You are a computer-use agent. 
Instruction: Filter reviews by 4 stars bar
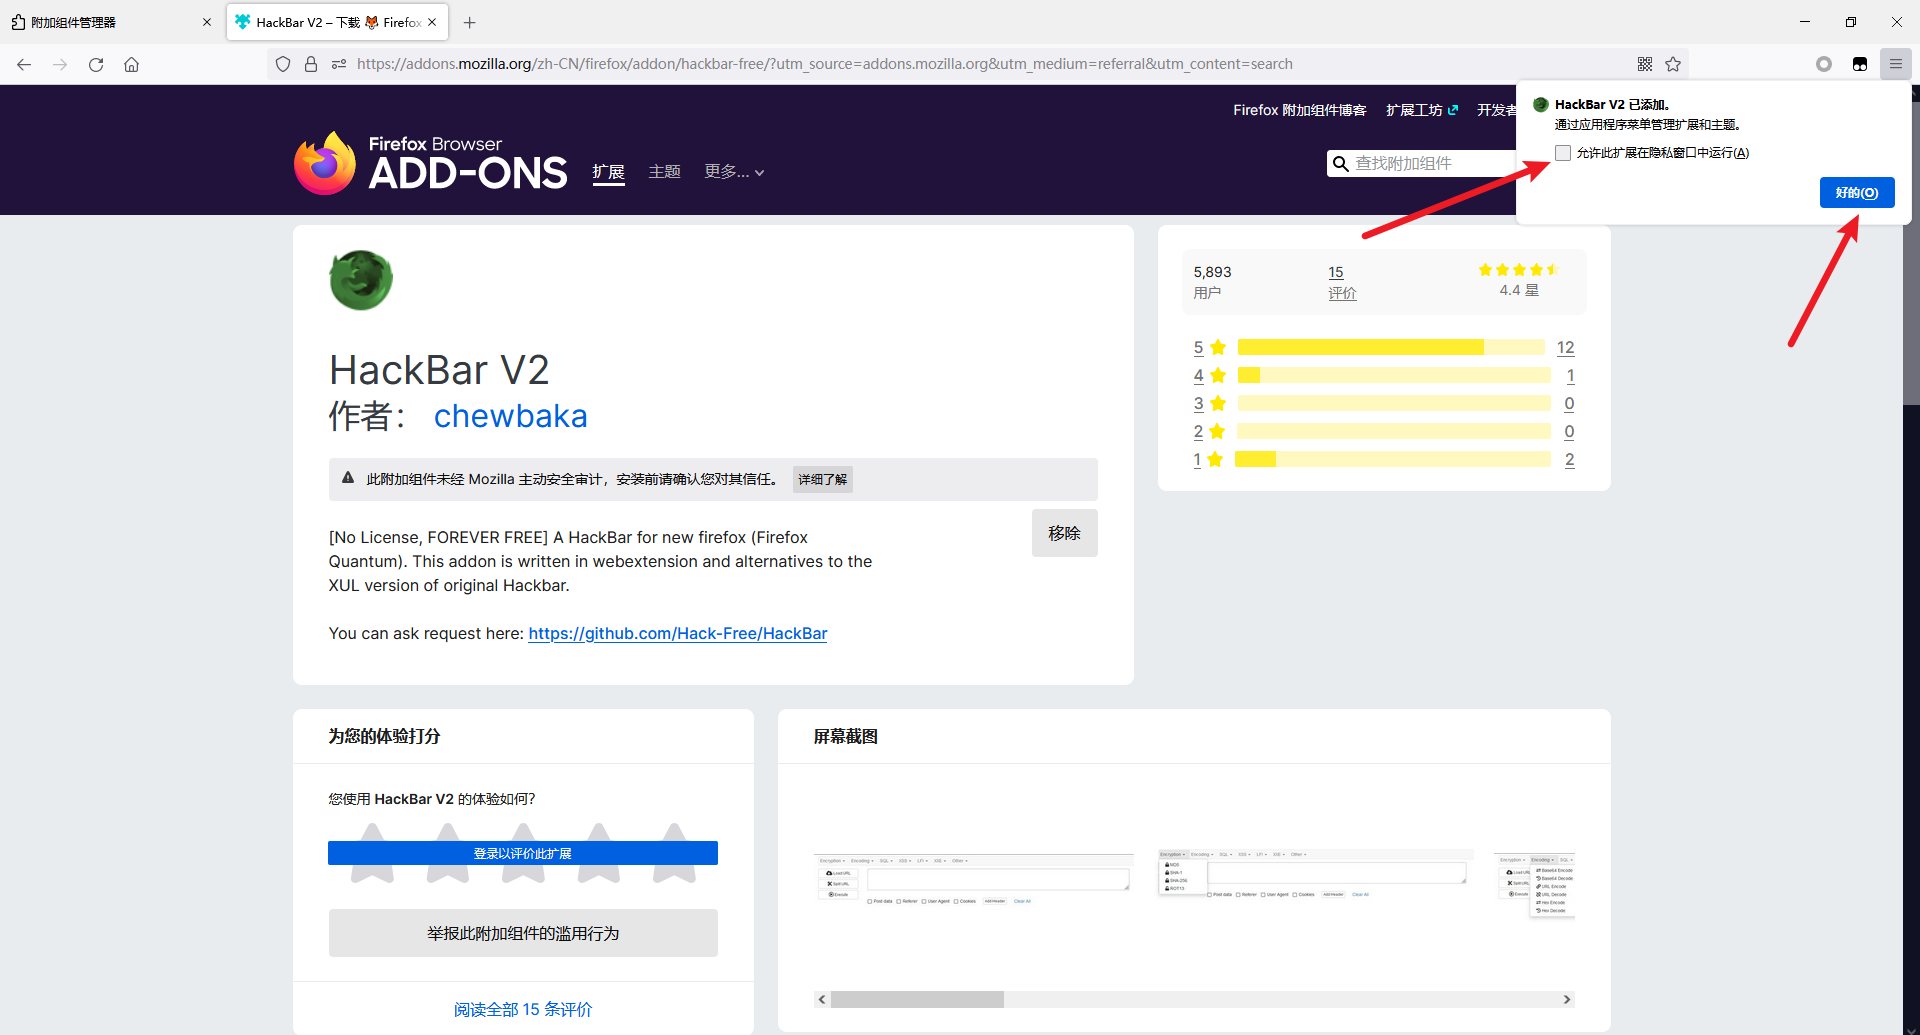coord(1394,375)
